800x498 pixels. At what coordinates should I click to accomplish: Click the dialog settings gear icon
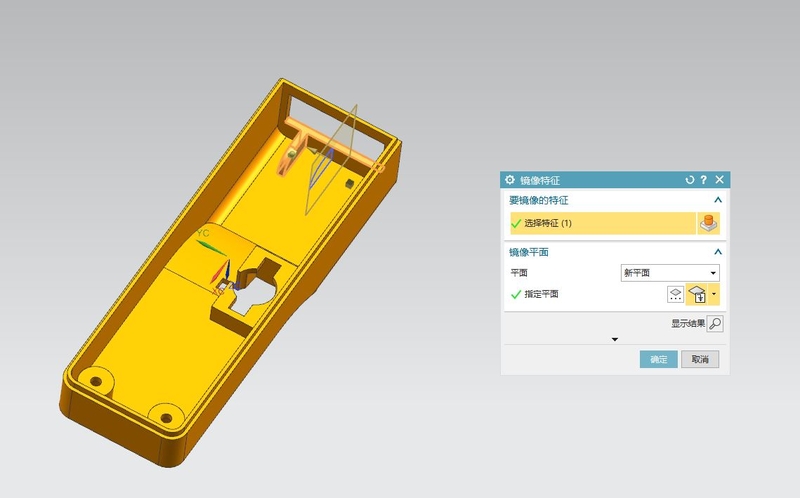tap(510, 180)
